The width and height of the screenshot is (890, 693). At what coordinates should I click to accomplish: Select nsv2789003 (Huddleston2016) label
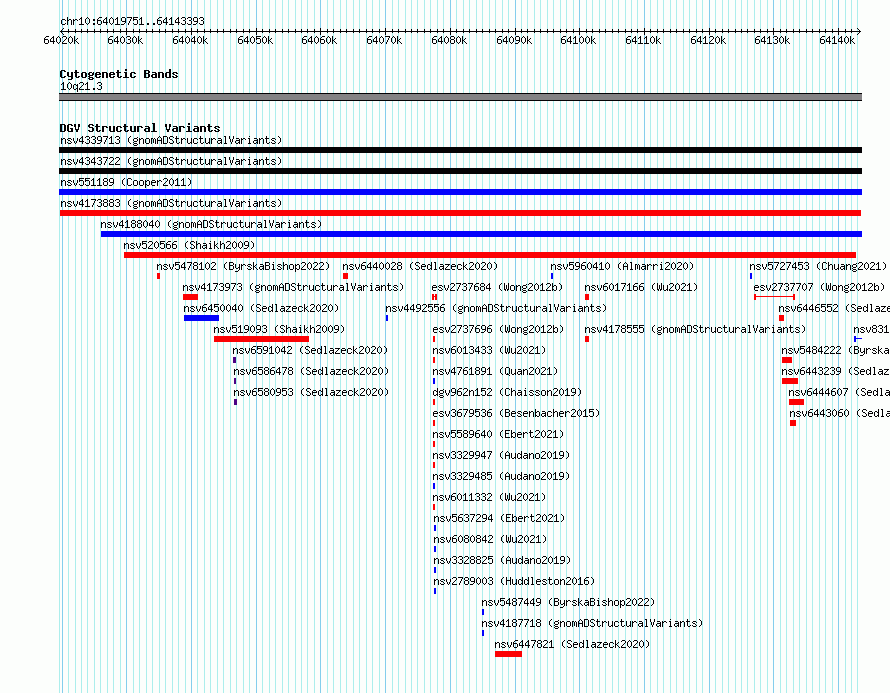514,581
